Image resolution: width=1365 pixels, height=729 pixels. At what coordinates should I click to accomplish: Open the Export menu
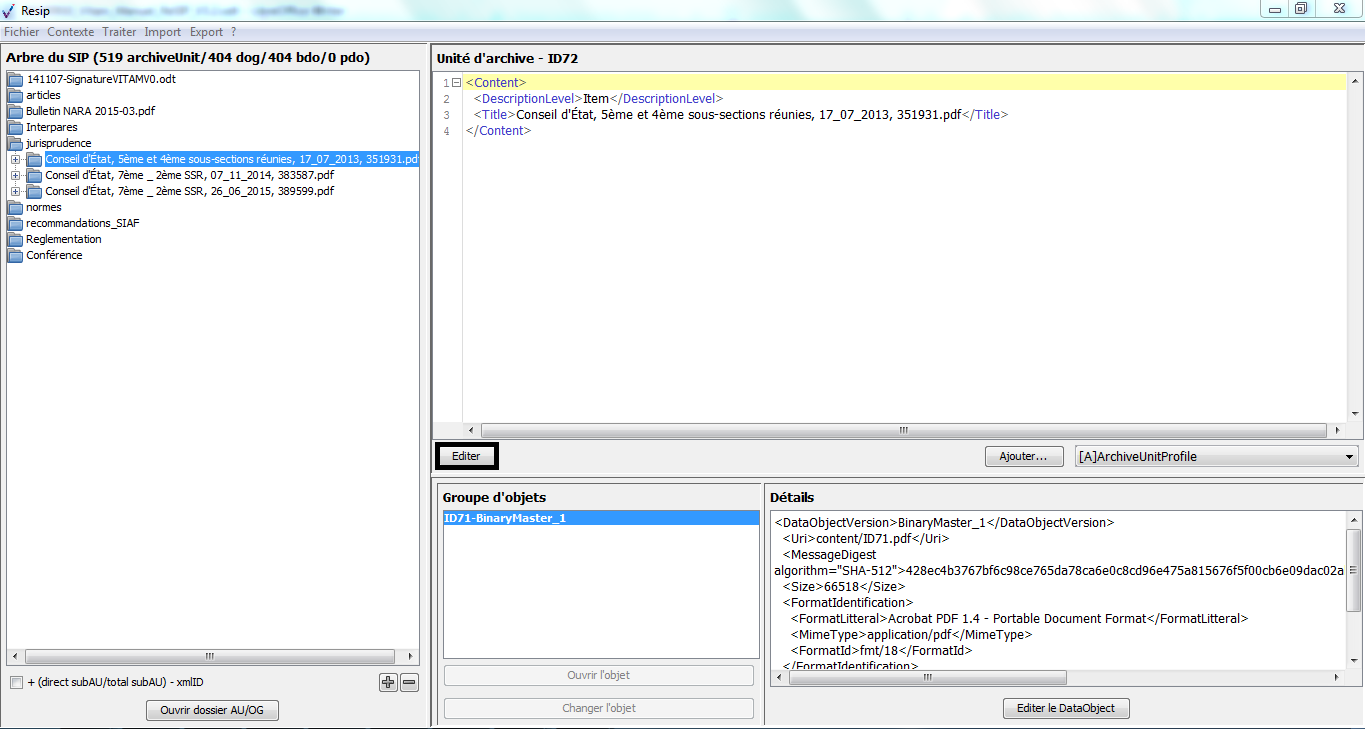(x=206, y=32)
